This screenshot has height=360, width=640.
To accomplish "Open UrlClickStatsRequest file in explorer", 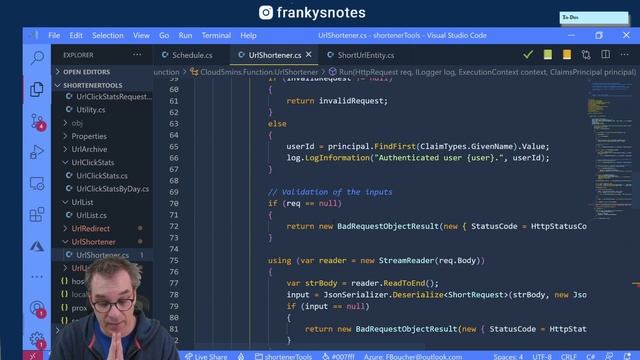I will click(x=102, y=97).
